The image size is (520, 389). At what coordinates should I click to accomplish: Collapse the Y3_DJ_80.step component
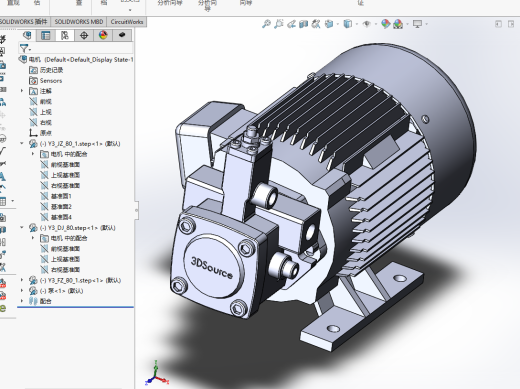22,227
